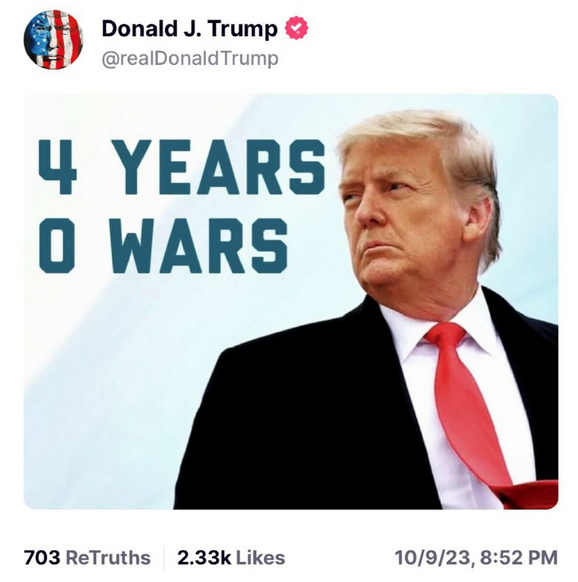Click the "4 YEARS" text in image
Image resolution: width=578 pixels, height=582 pixels.
click(182, 167)
